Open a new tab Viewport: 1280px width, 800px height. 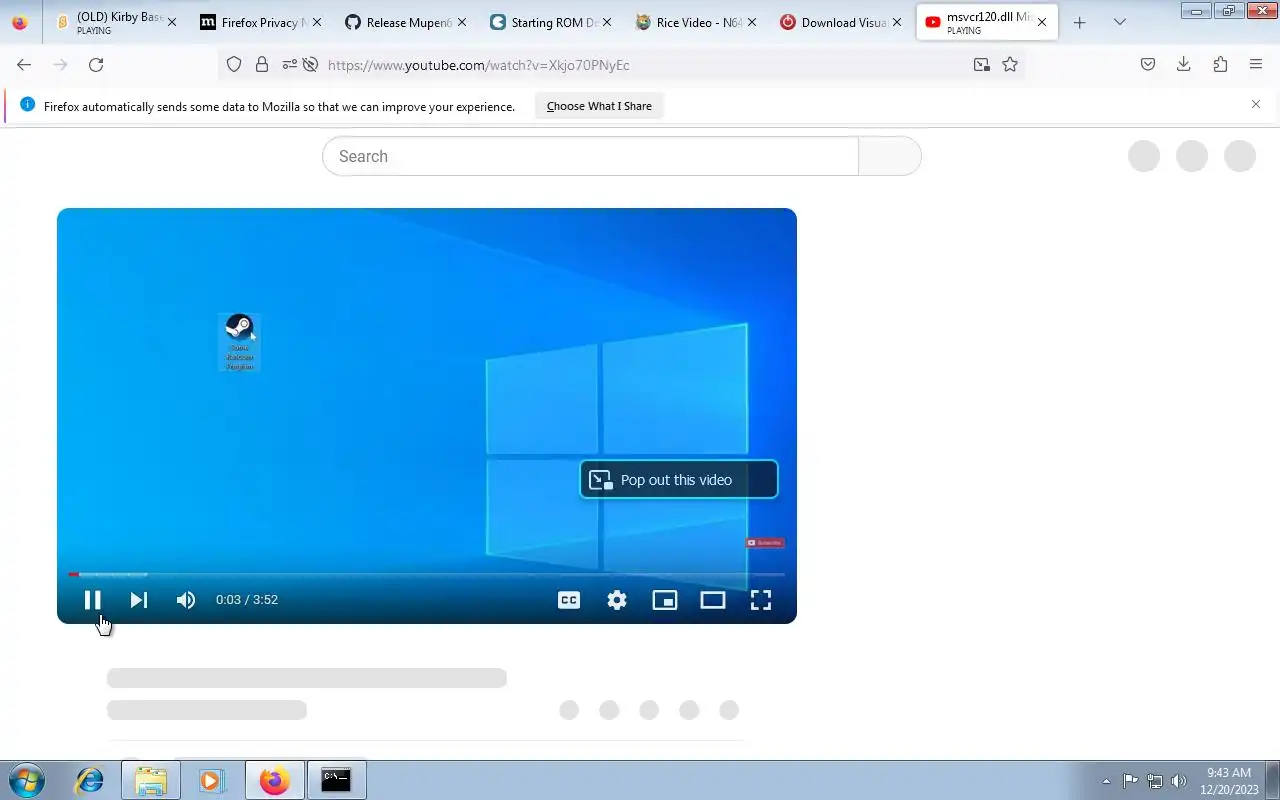[1079, 22]
